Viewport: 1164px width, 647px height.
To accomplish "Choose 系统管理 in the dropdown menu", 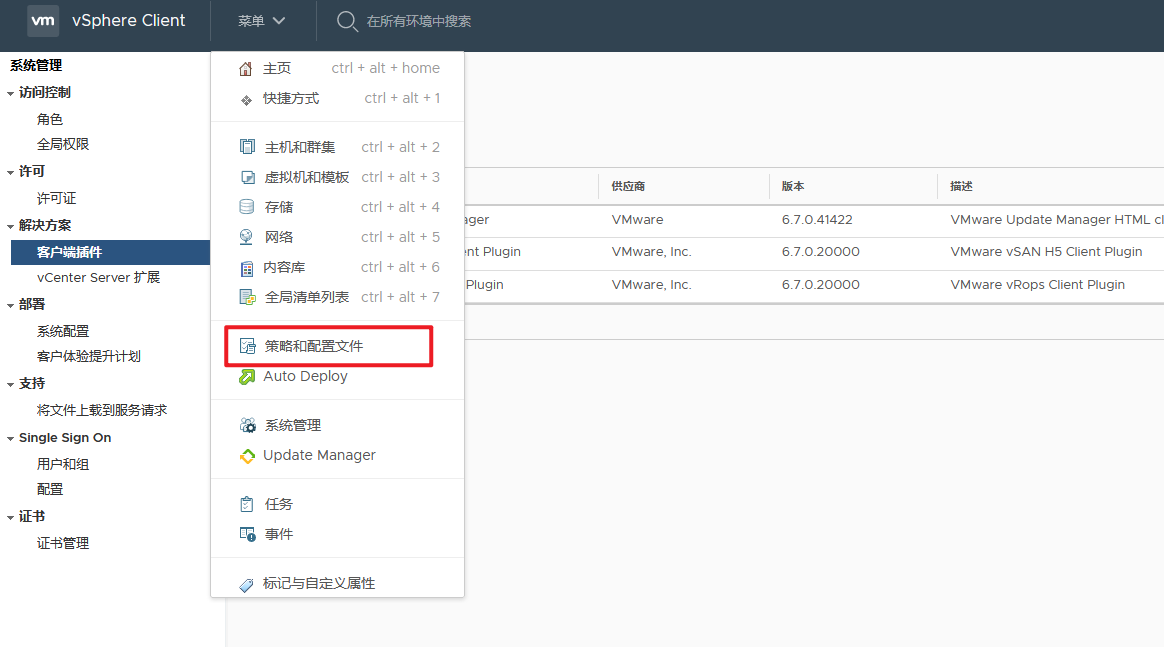I will coord(292,425).
